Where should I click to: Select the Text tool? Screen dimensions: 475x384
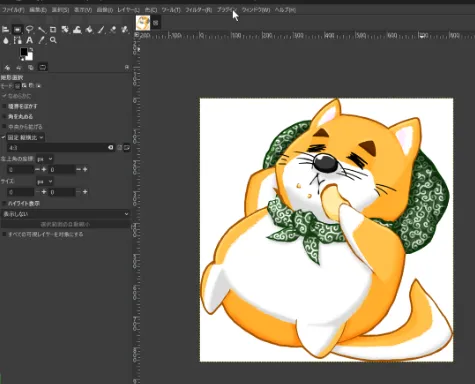click(x=29, y=40)
